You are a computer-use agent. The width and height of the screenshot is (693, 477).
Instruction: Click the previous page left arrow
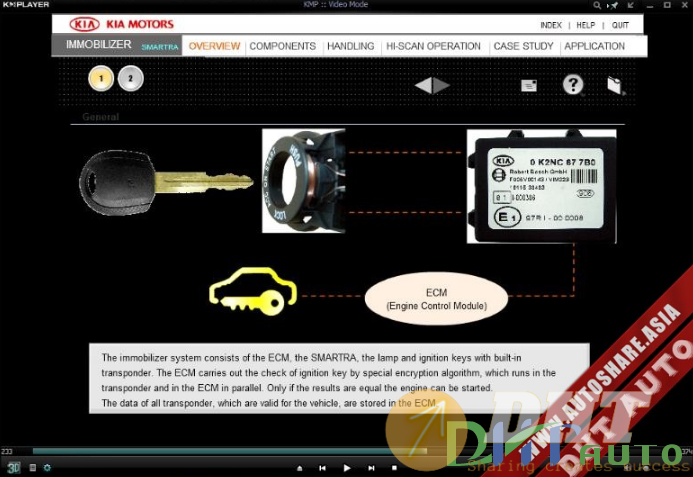click(423, 85)
